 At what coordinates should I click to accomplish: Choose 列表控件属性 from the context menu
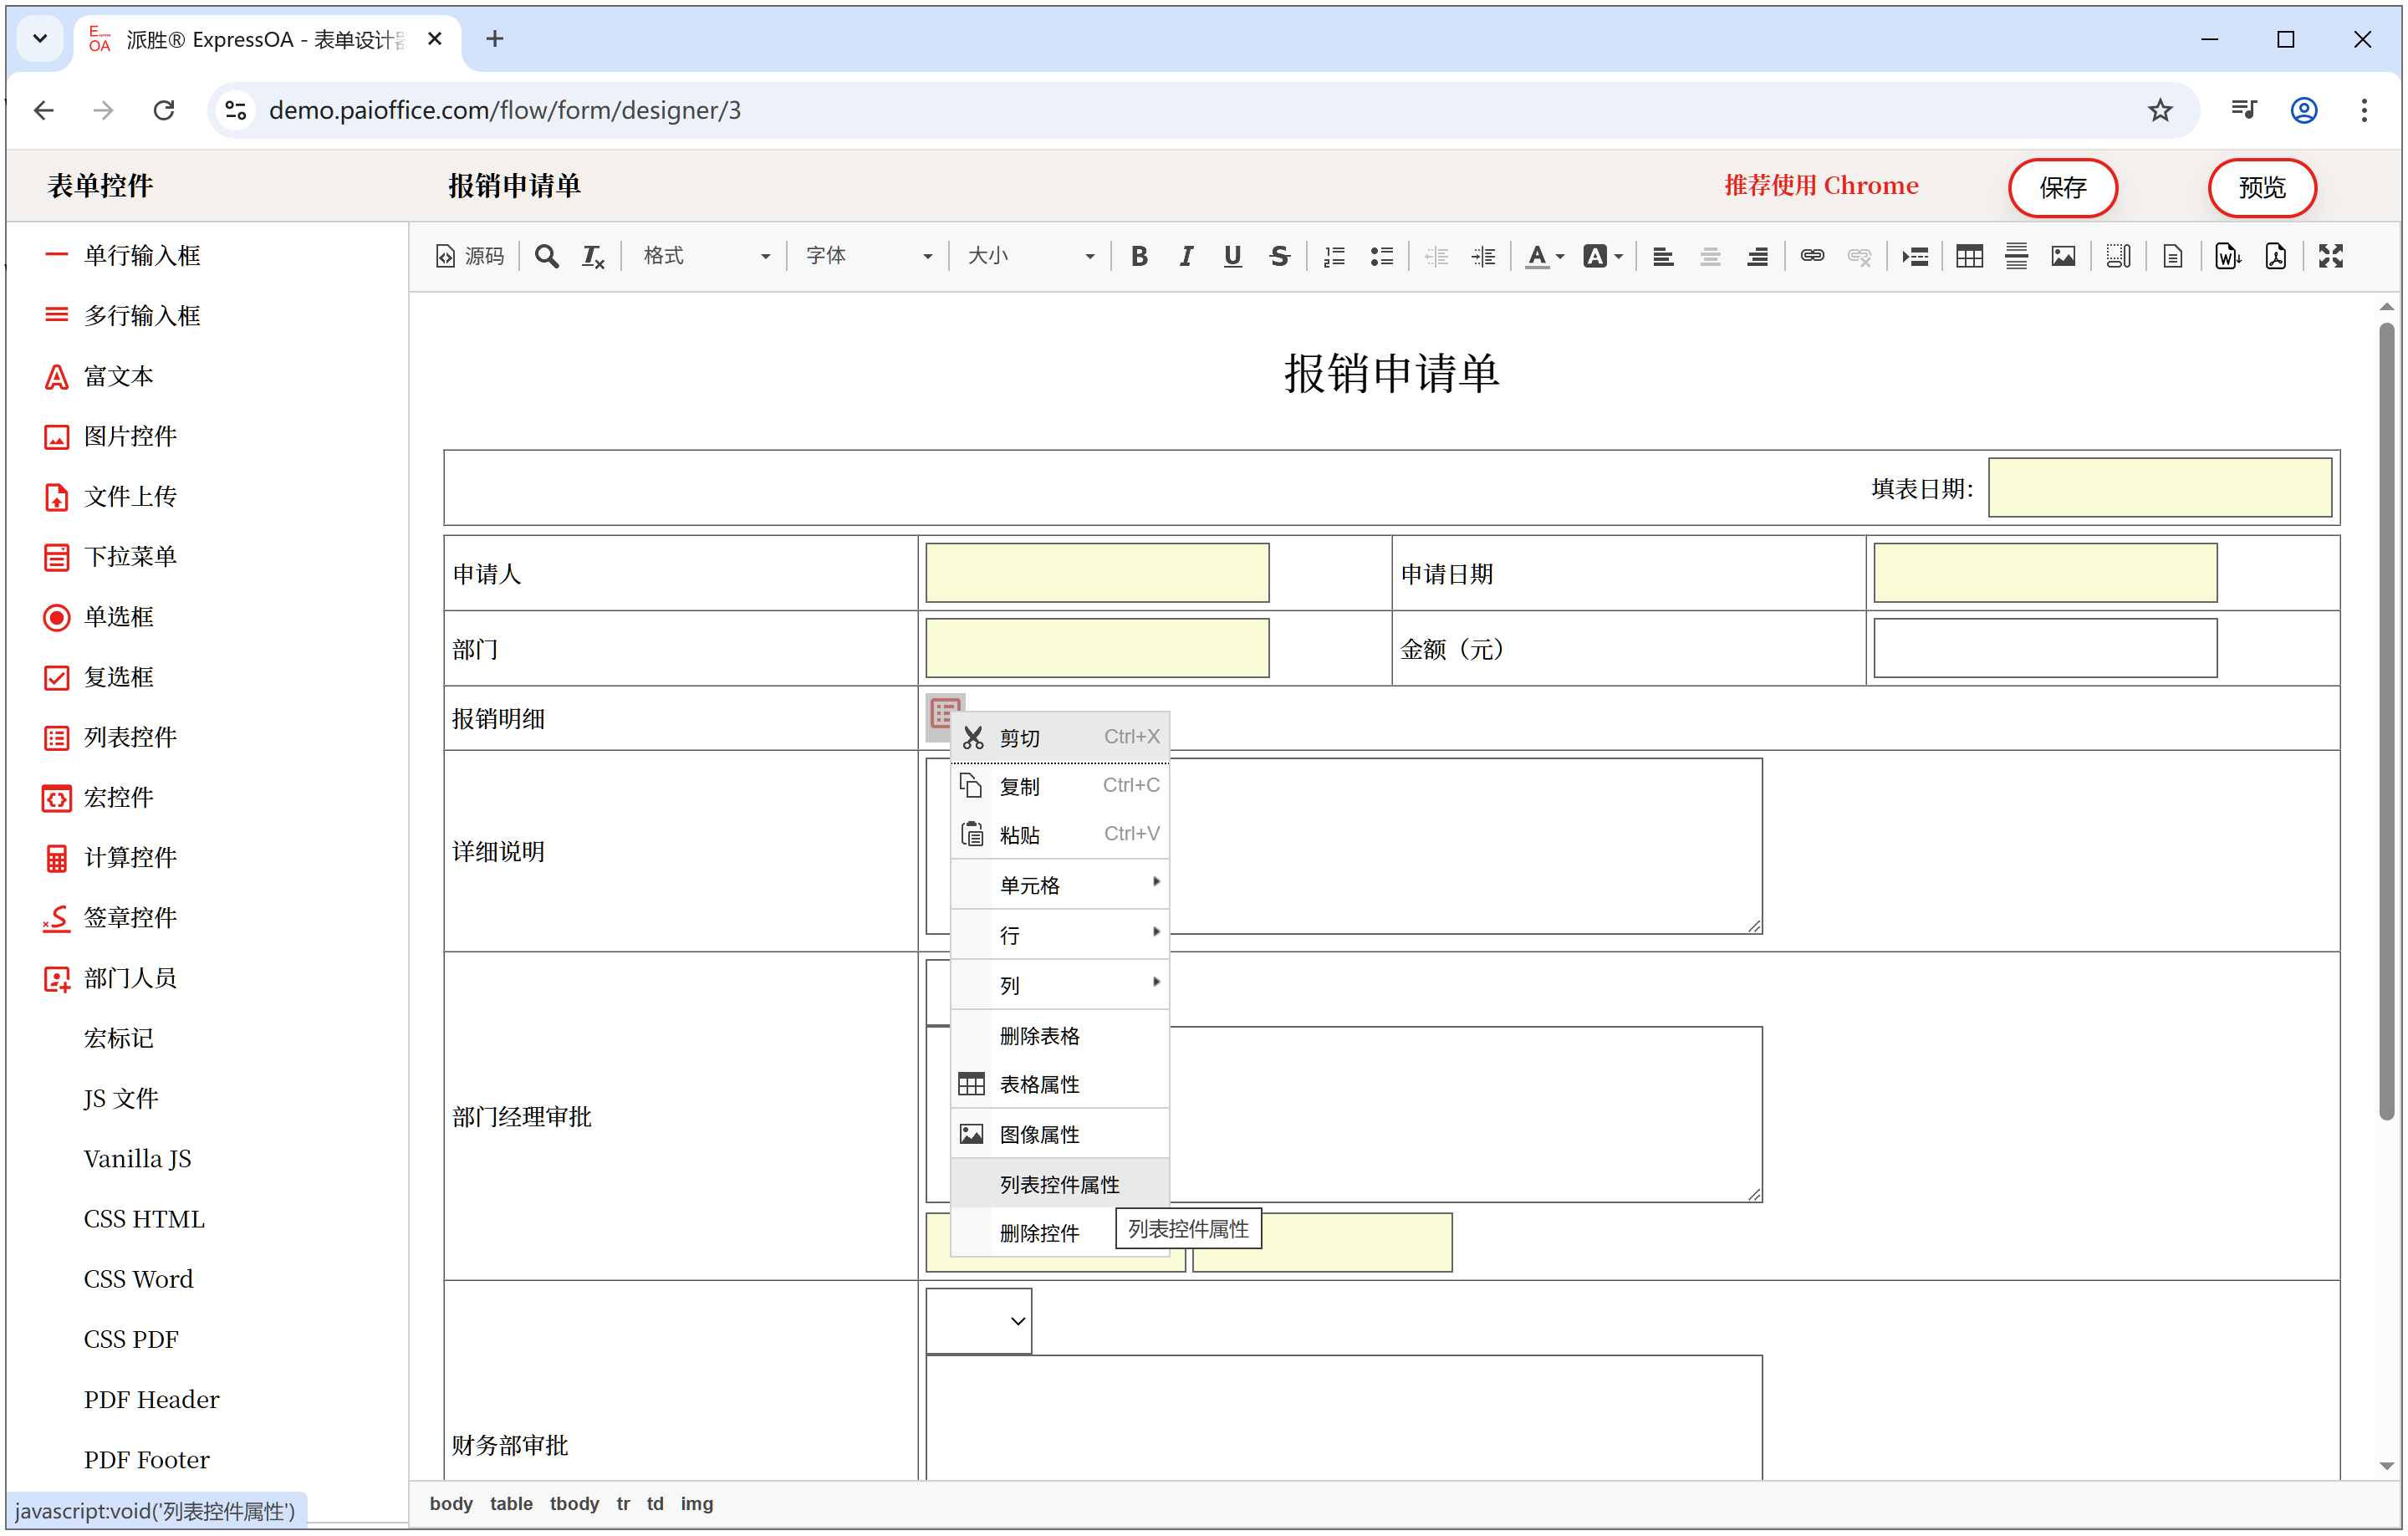click(1060, 1184)
